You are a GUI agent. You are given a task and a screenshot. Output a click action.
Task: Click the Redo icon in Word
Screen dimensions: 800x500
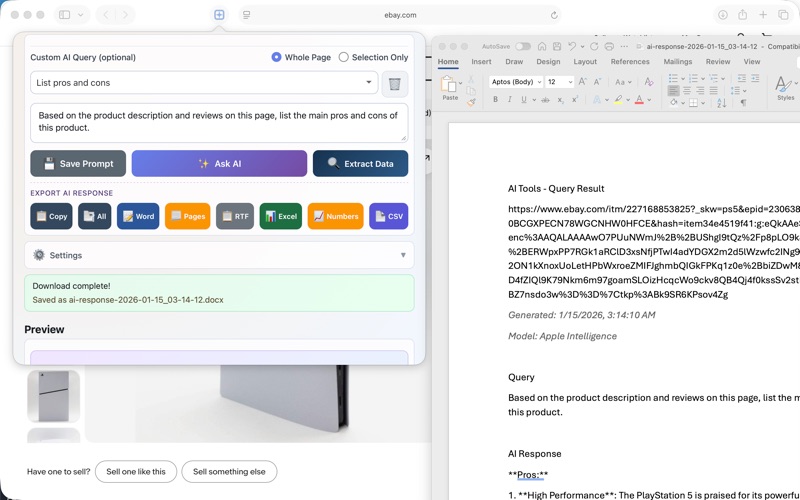pos(594,46)
